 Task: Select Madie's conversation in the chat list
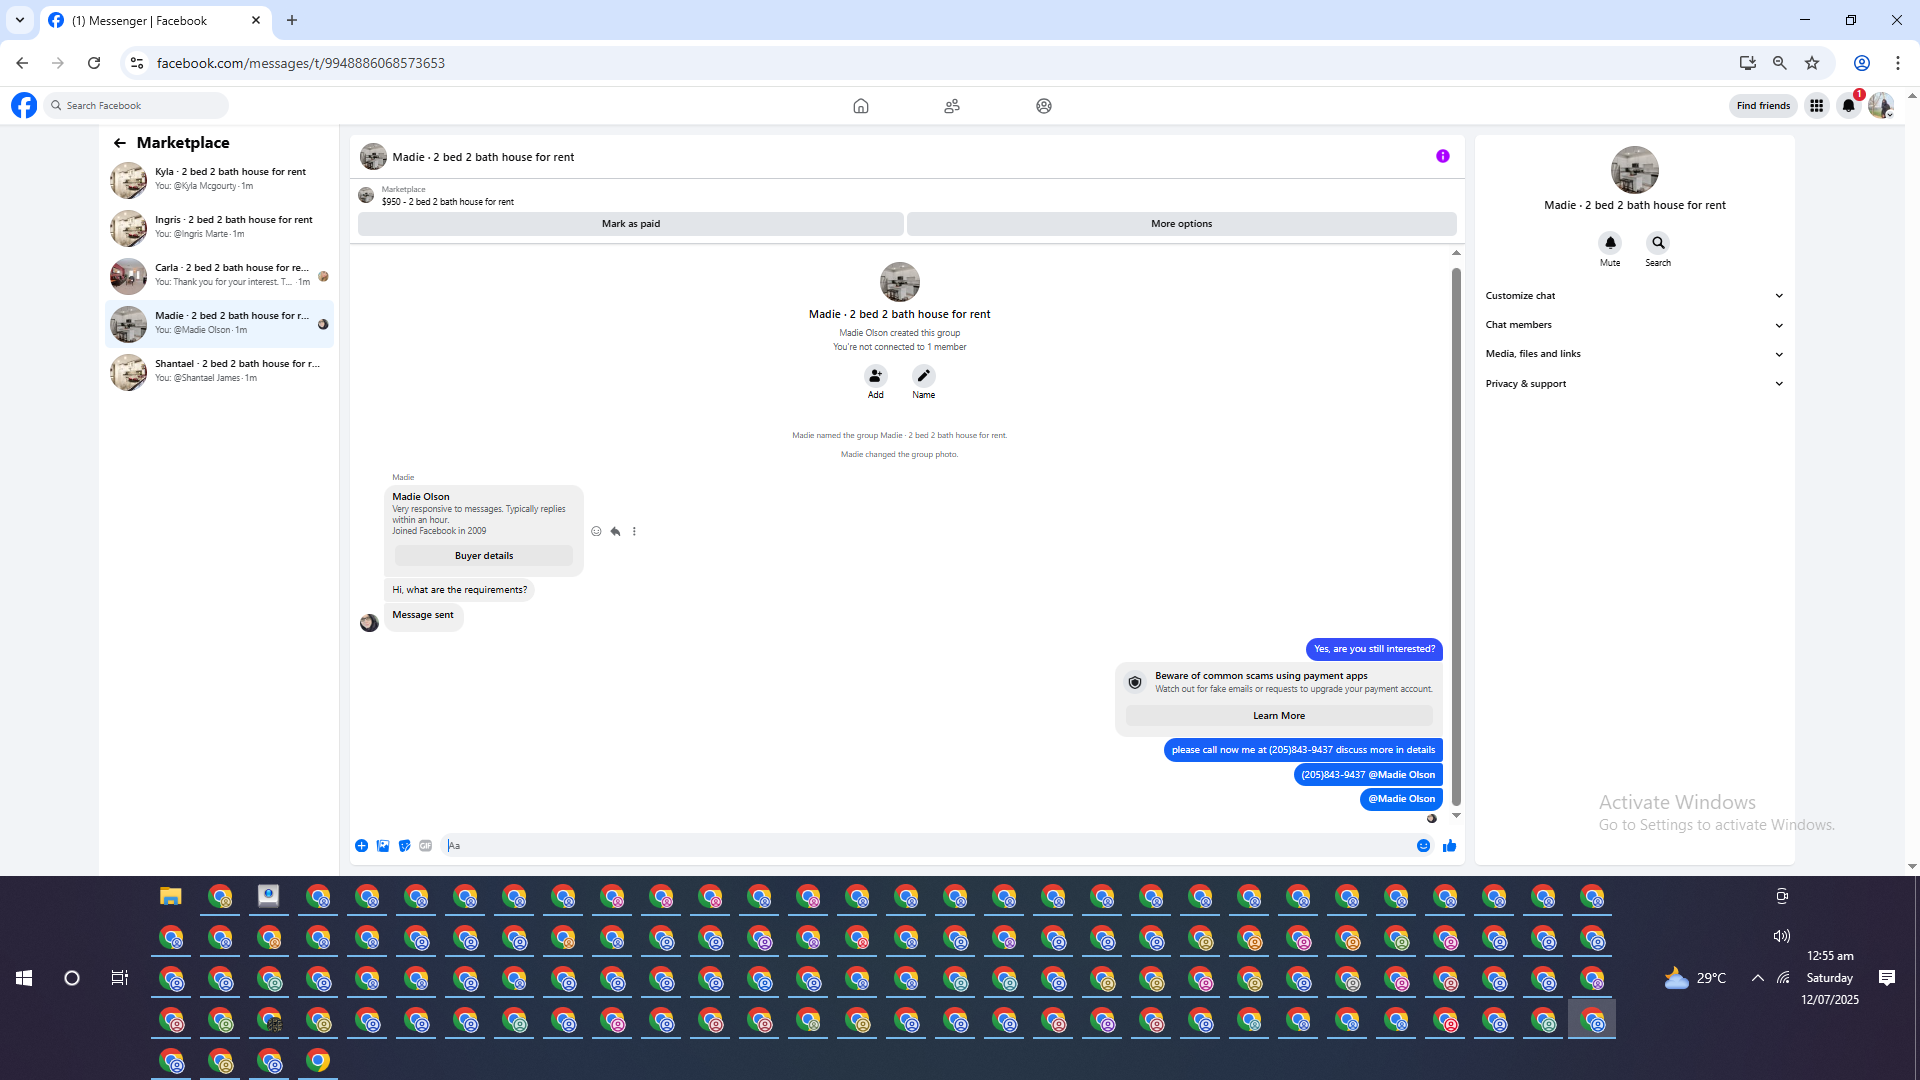pos(219,324)
